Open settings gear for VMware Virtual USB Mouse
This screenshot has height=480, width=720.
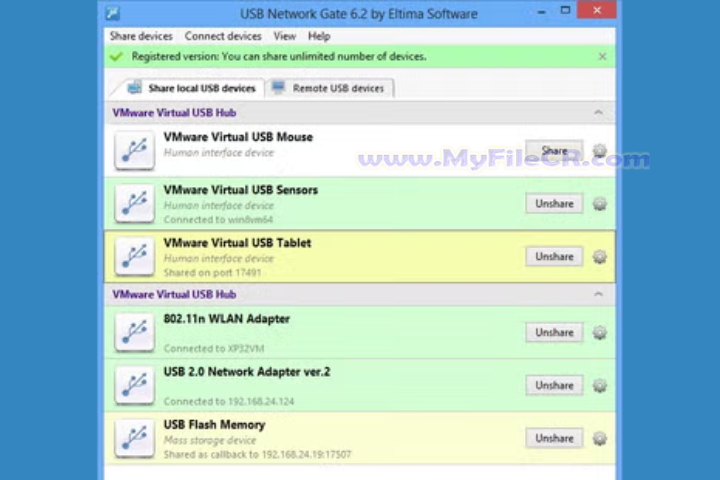click(599, 151)
